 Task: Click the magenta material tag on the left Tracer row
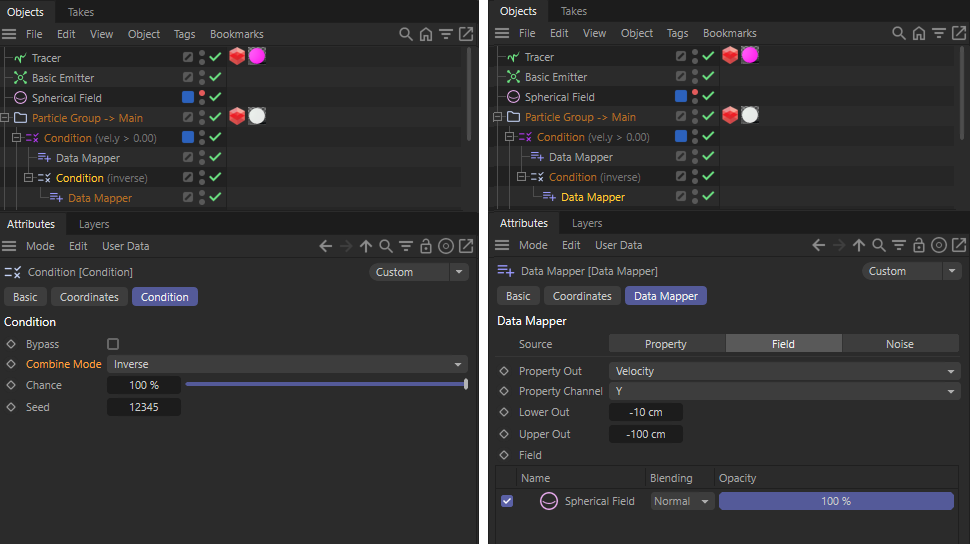click(257, 56)
